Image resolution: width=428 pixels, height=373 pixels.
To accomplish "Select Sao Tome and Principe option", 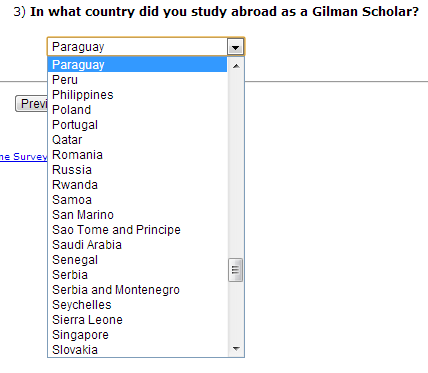I will tap(137, 230).
